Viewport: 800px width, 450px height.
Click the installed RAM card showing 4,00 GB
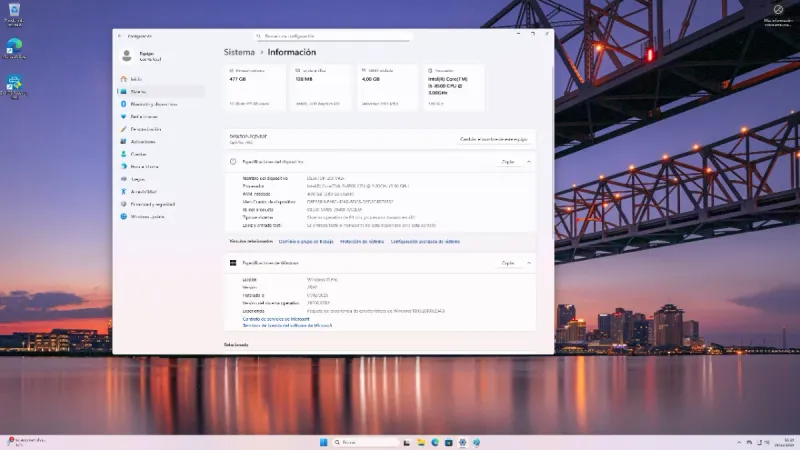(x=387, y=87)
